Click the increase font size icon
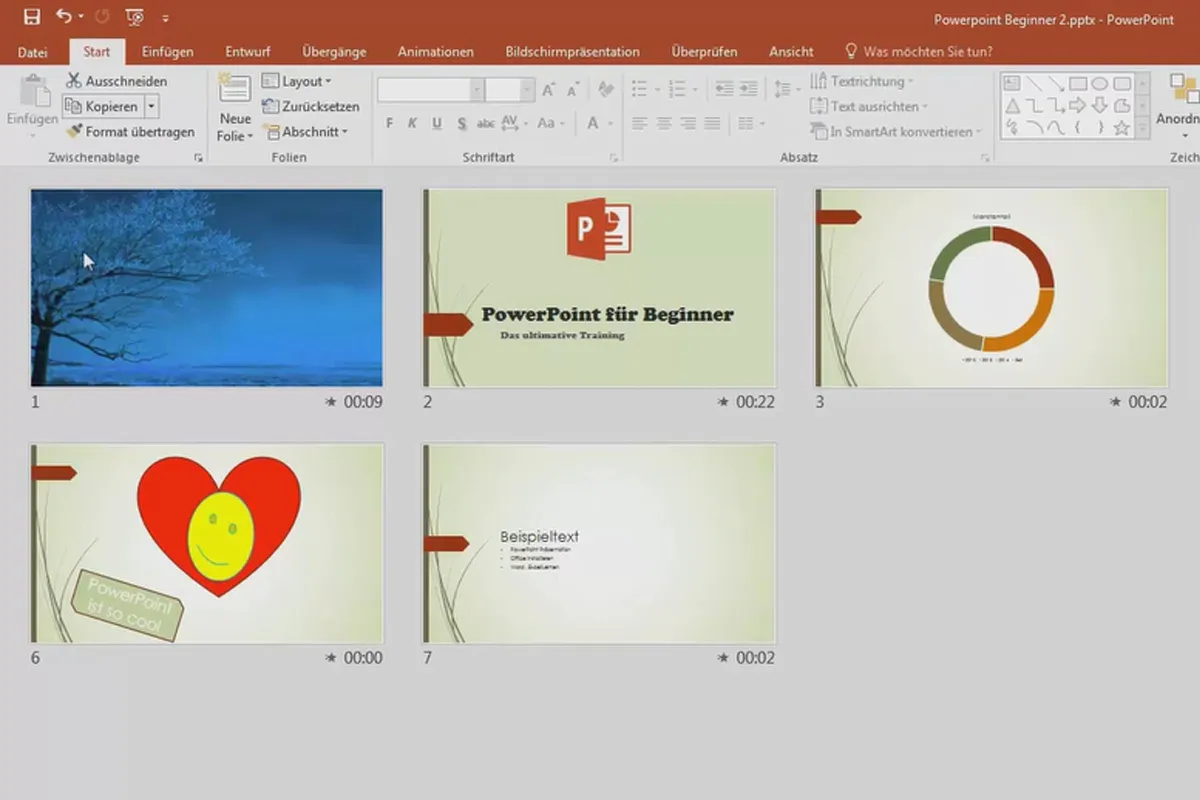The width and height of the screenshot is (1200, 800). (x=548, y=90)
